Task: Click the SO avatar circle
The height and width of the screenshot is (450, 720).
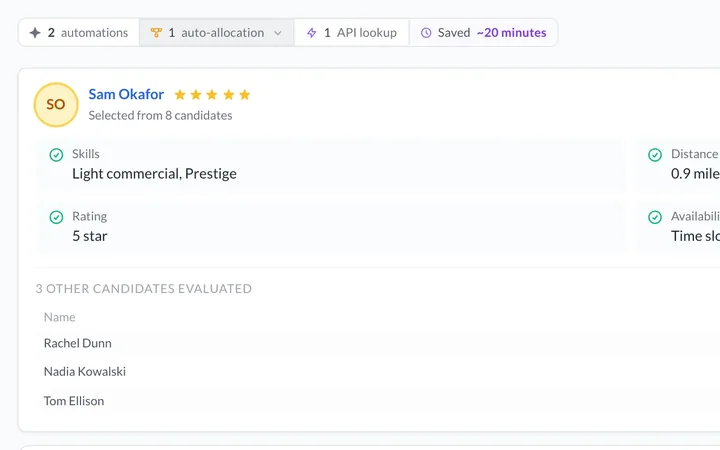Action: click(56, 105)
